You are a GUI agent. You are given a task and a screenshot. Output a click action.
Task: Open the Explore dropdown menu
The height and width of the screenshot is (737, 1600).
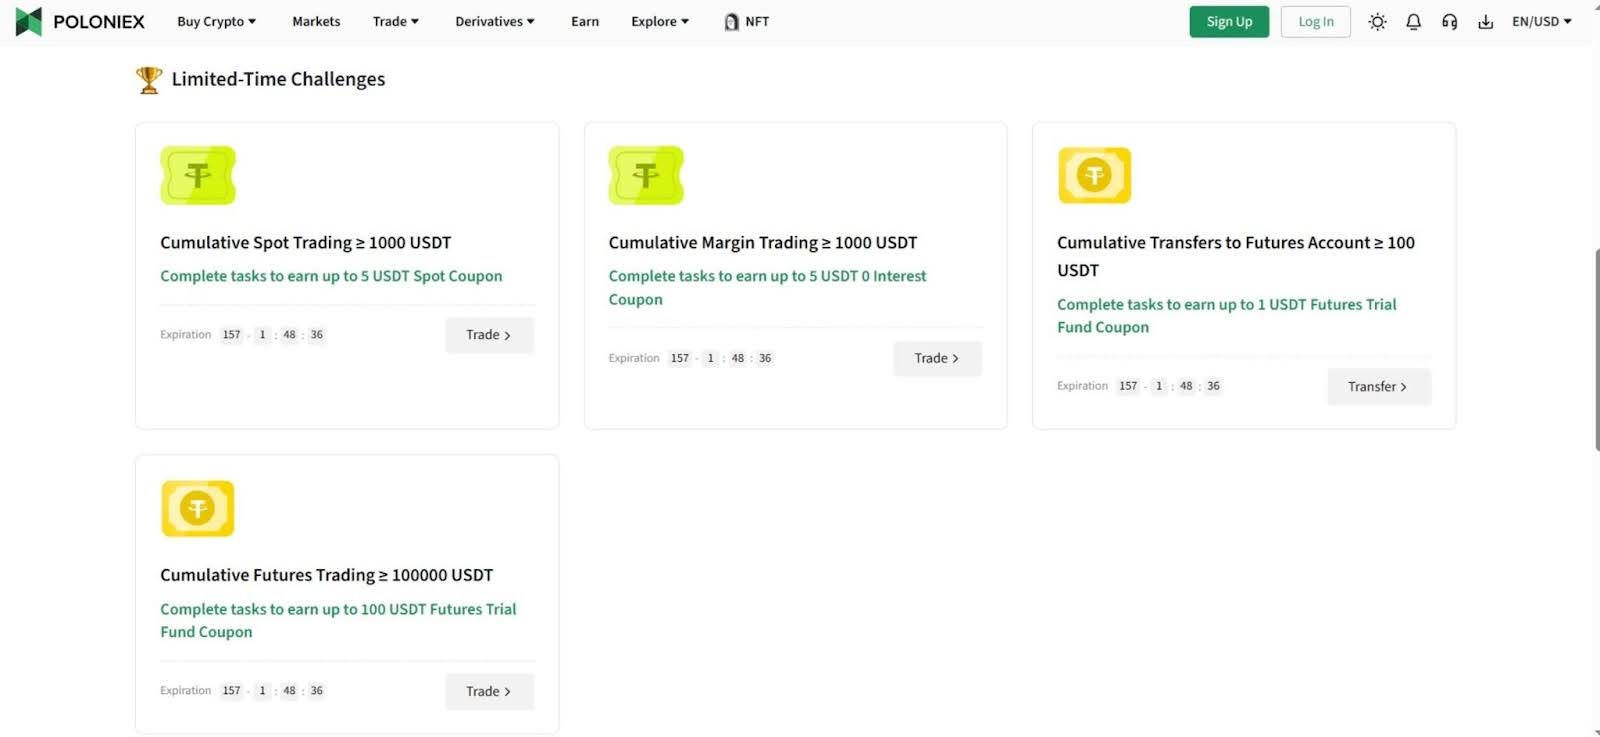(x=659, y=21)
